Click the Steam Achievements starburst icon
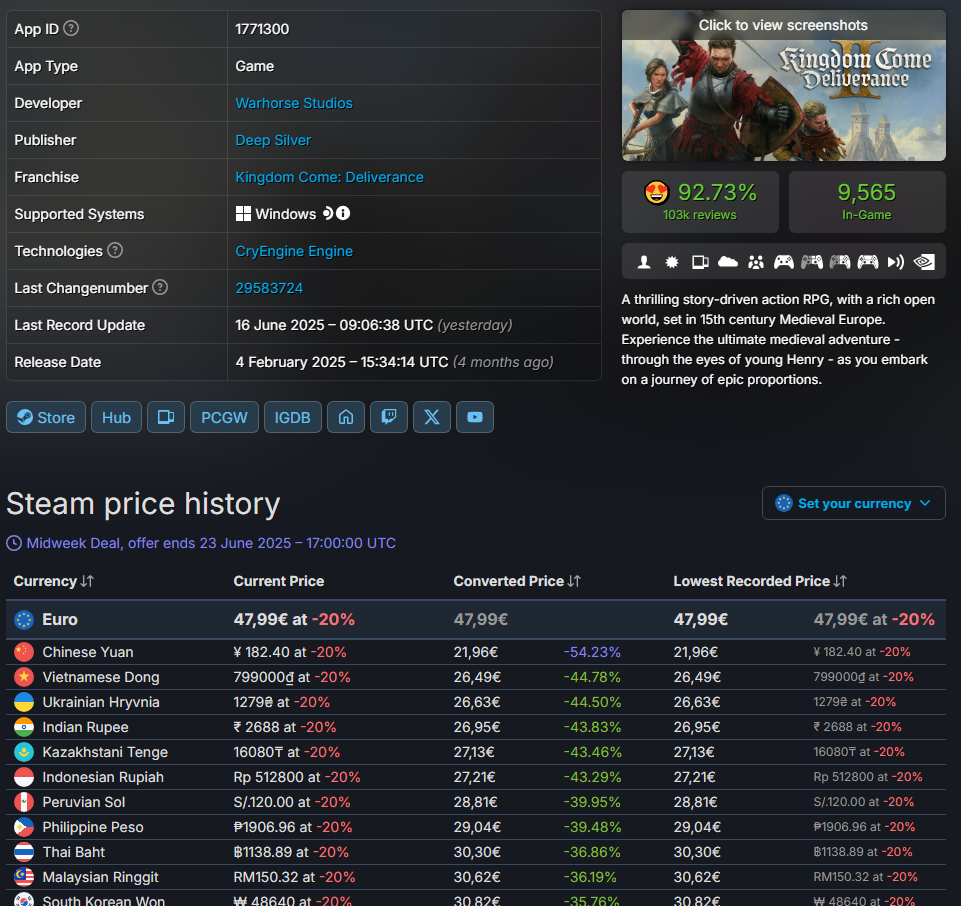 [x=672, y=262]
